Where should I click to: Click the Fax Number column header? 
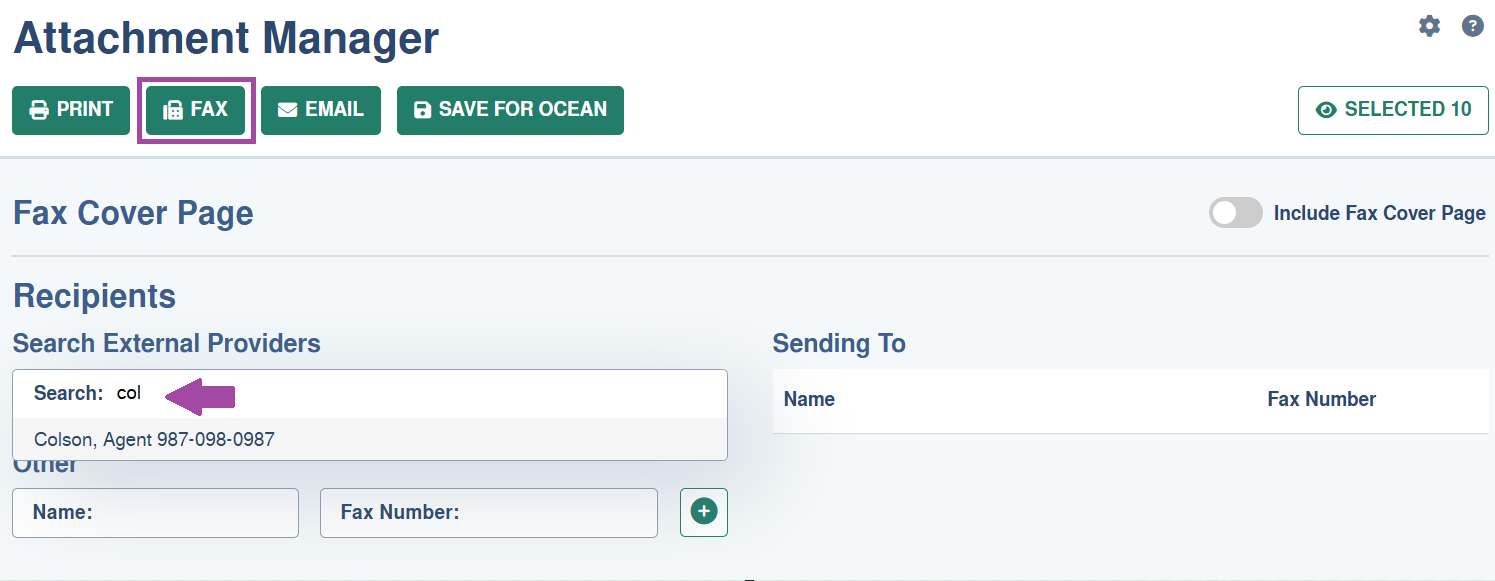tap(1321, 399)
